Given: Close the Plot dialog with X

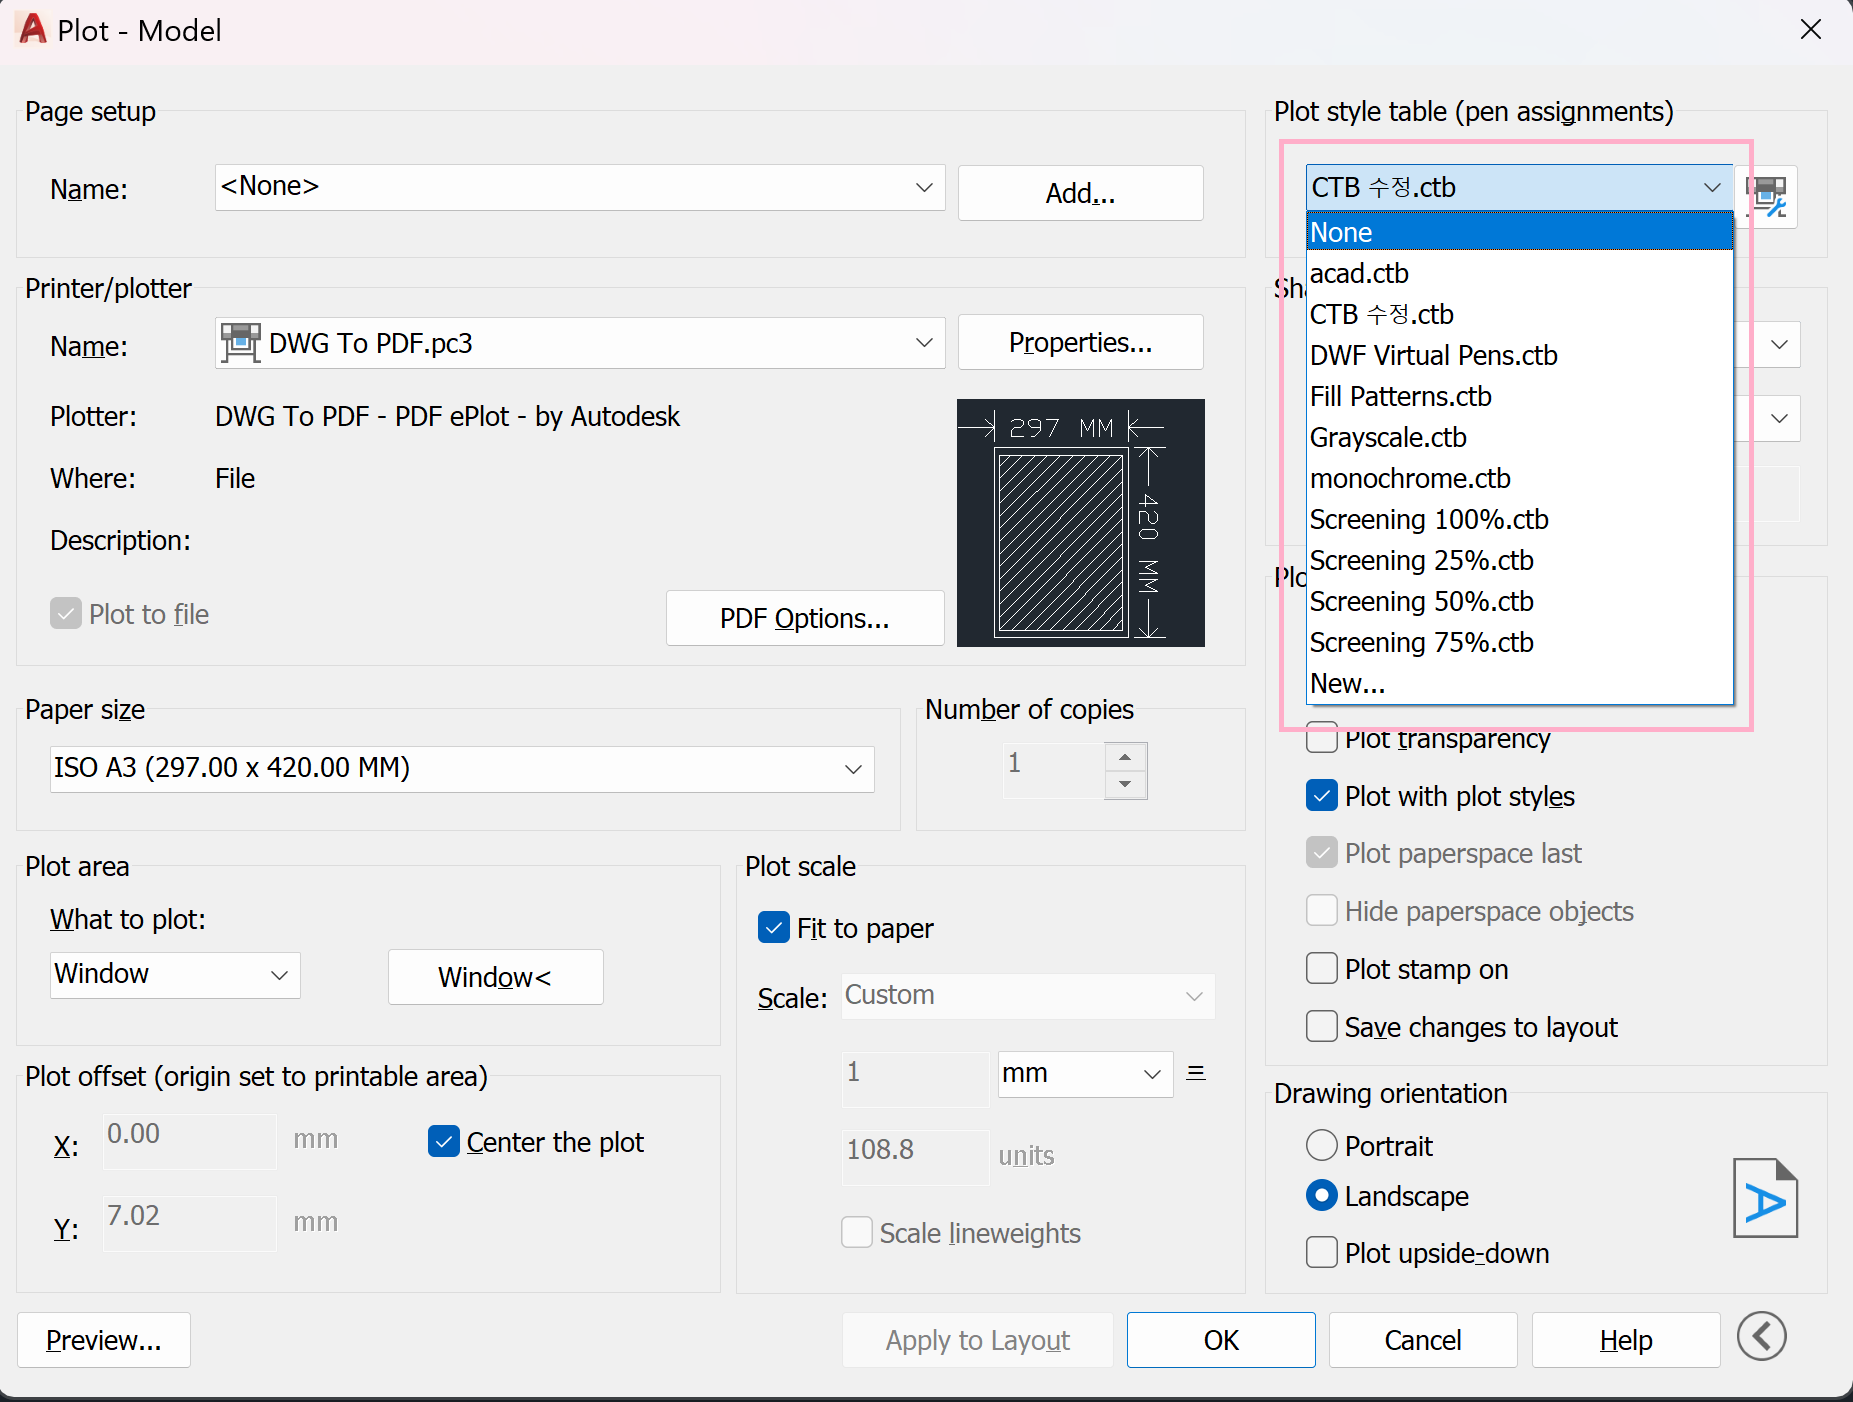Looking at the screenshot, I should 1811,30.
